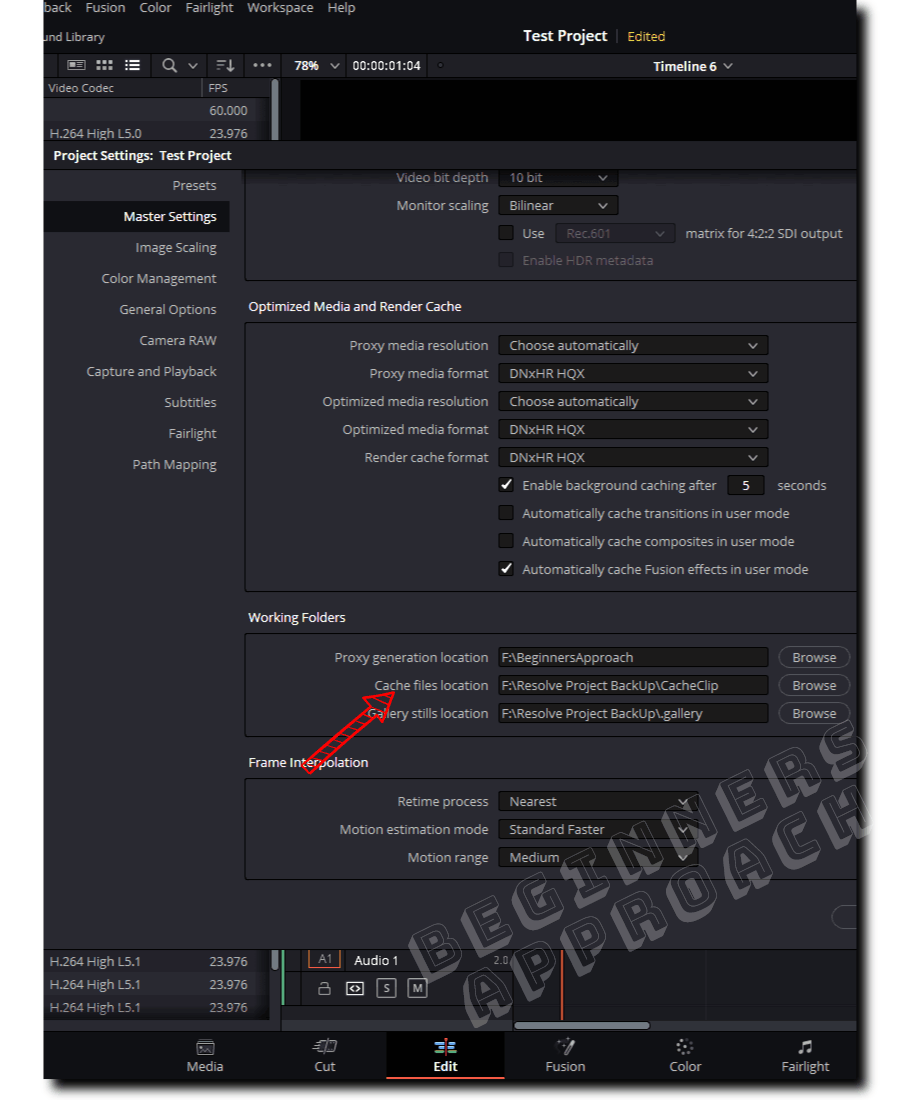
Task: Enable Use matrix for 4:2:2 SDI output
Action: (506, 233)
